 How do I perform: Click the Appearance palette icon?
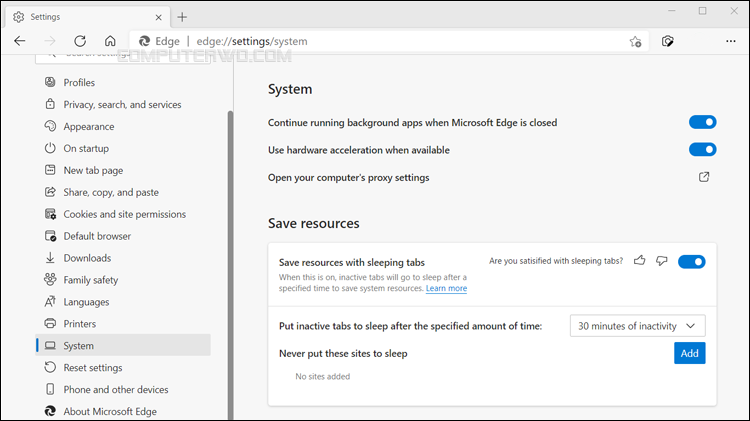pos(50,126)
